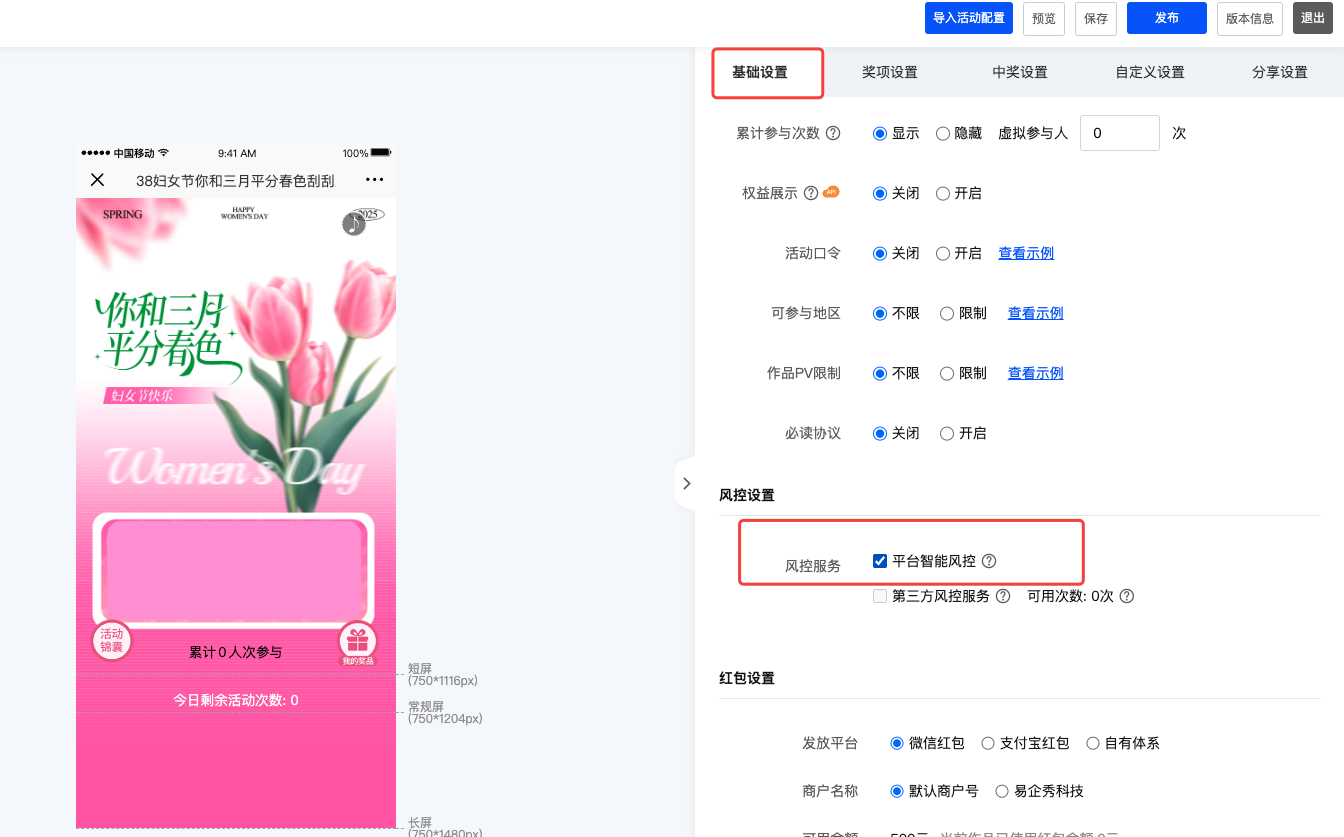Click help icon beside 可用次数

[x=1126, y=596]
